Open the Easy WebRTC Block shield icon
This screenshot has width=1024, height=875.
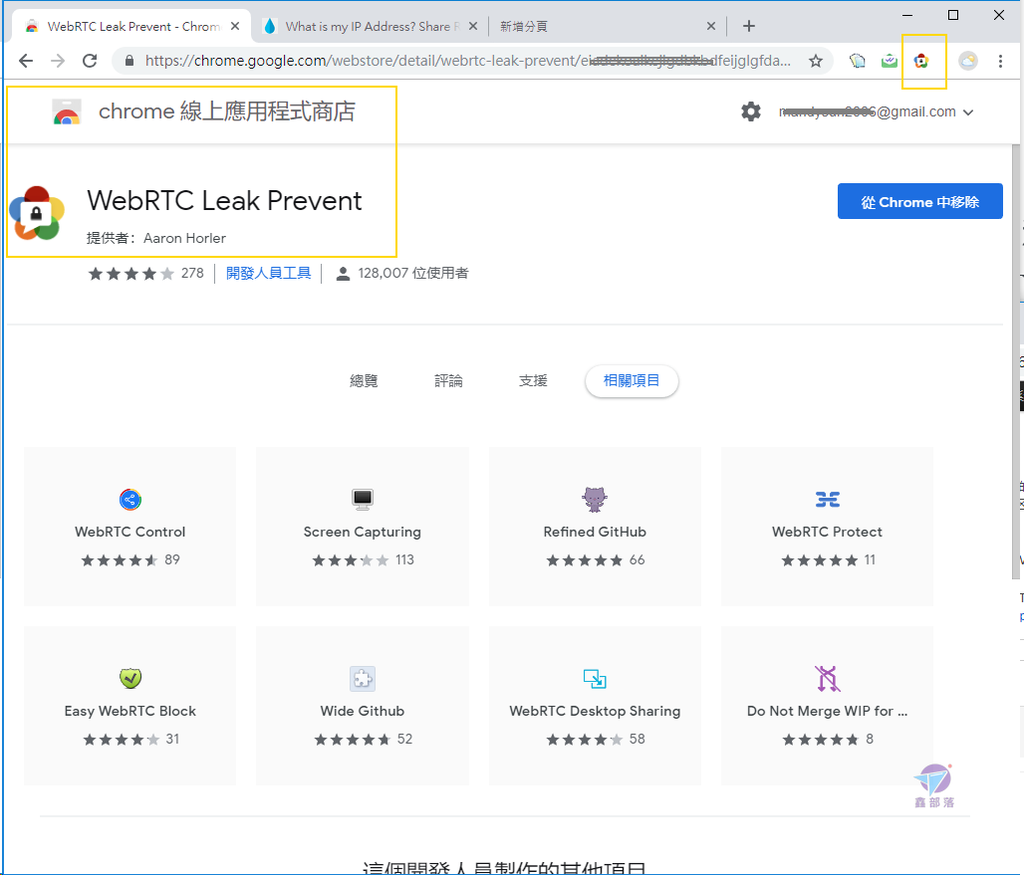[131, 678]
